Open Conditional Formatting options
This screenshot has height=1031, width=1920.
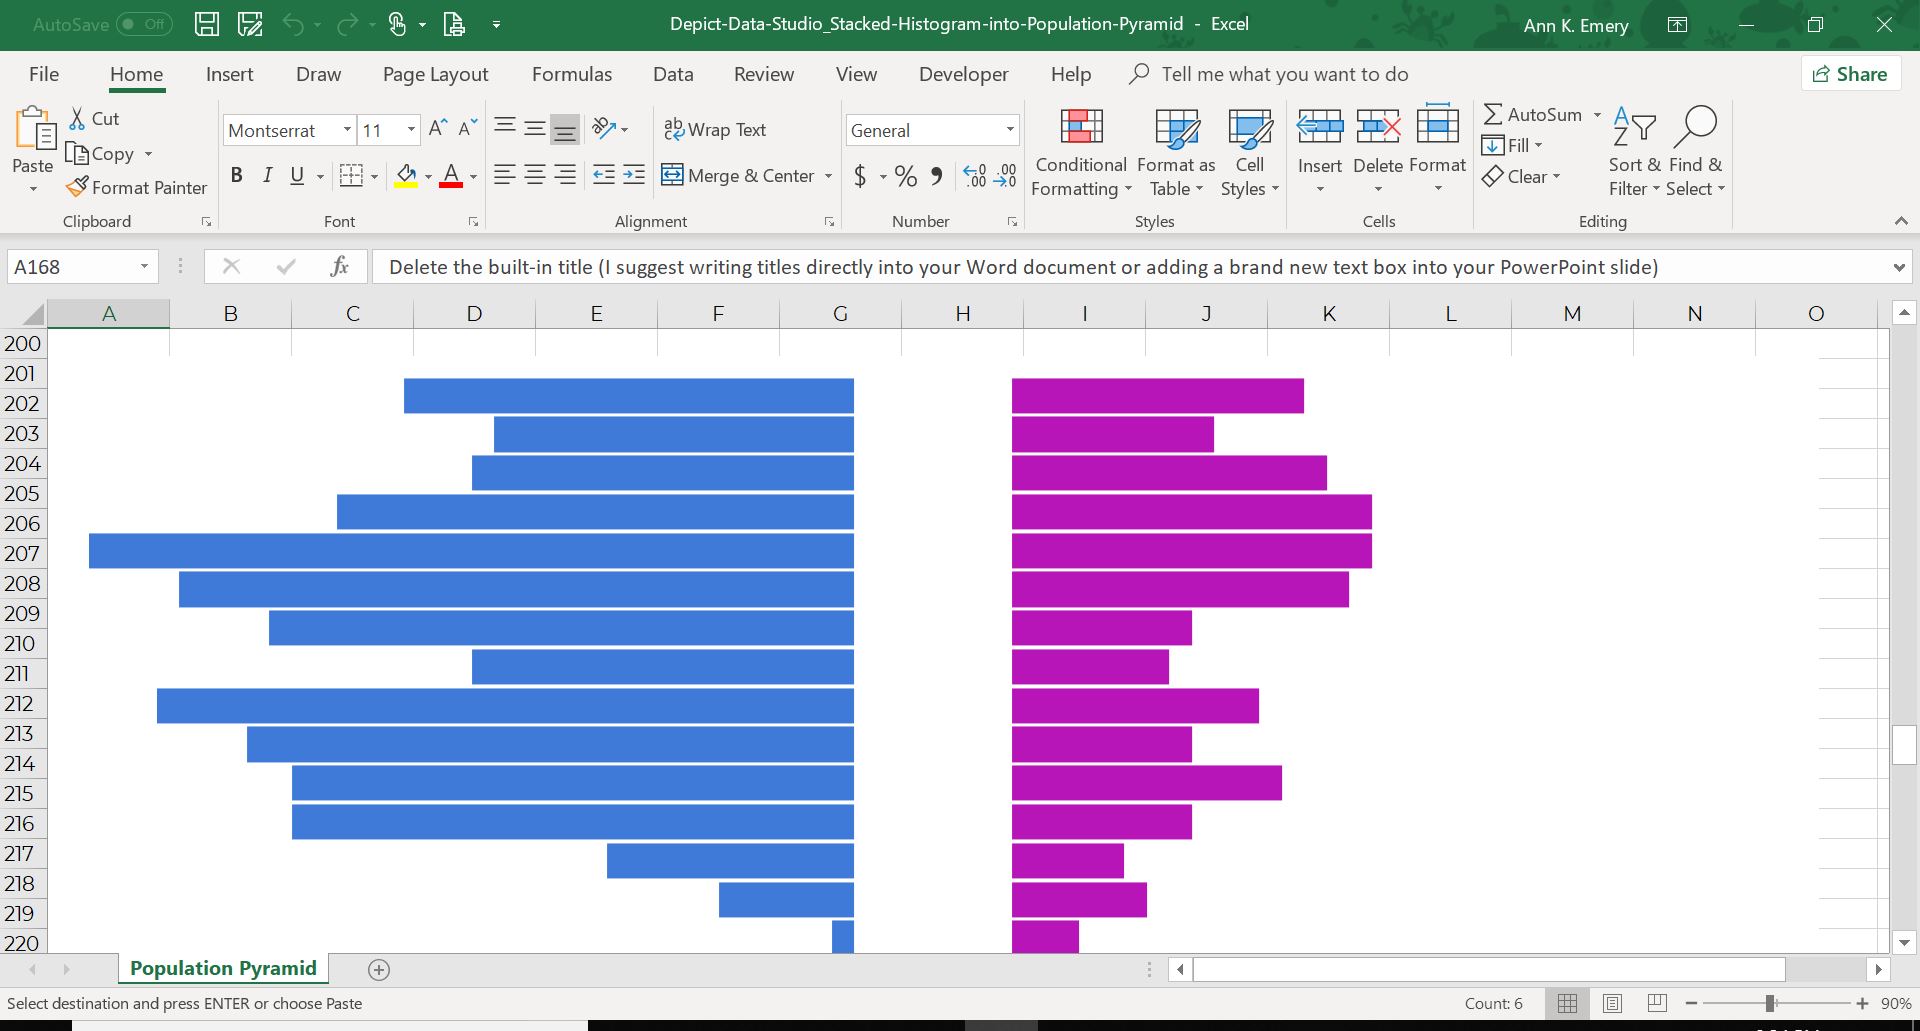(1080, 152)
